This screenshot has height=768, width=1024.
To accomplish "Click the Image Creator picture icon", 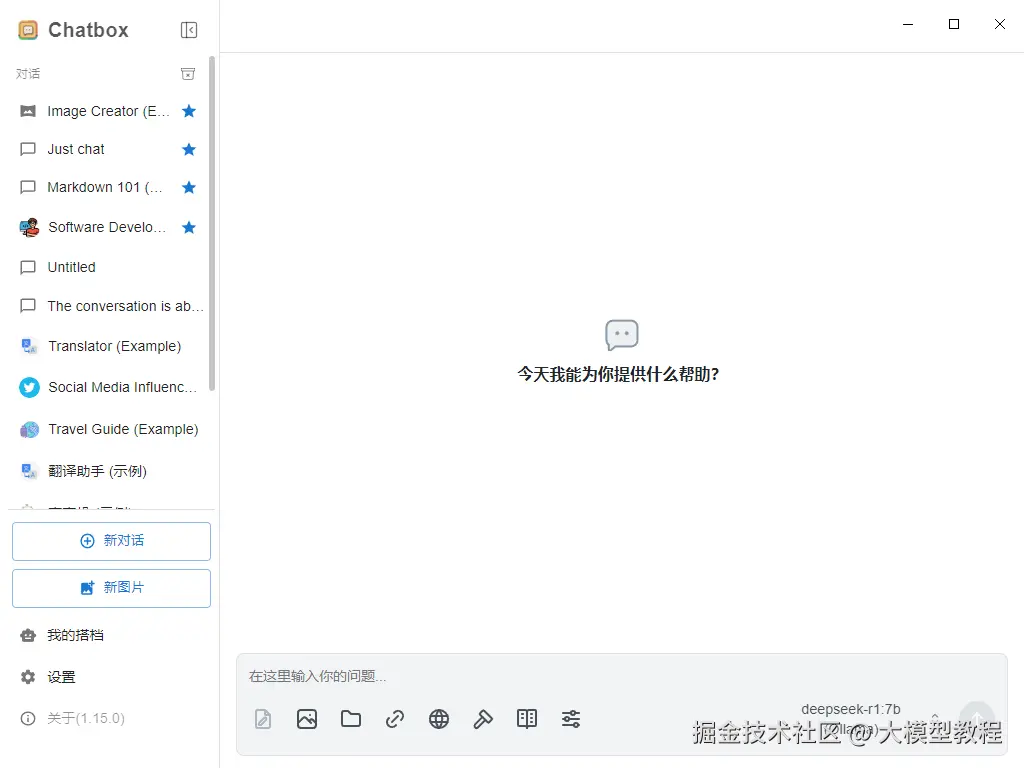I will click(x=28, y=111).
